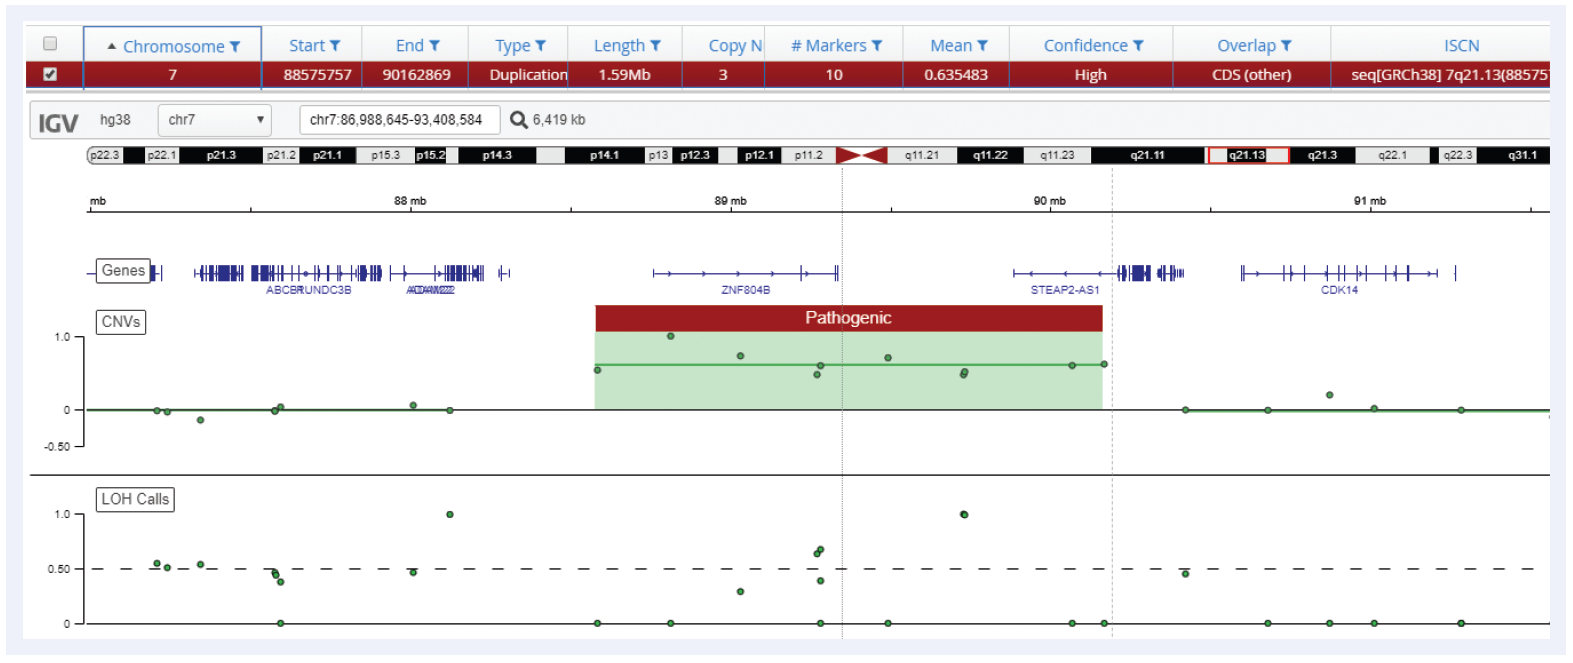This screenshot has height=663, width=1573.
Task: Click the Chromosome sort arrow
Action: pyautogui.click(x=112, y=46)
